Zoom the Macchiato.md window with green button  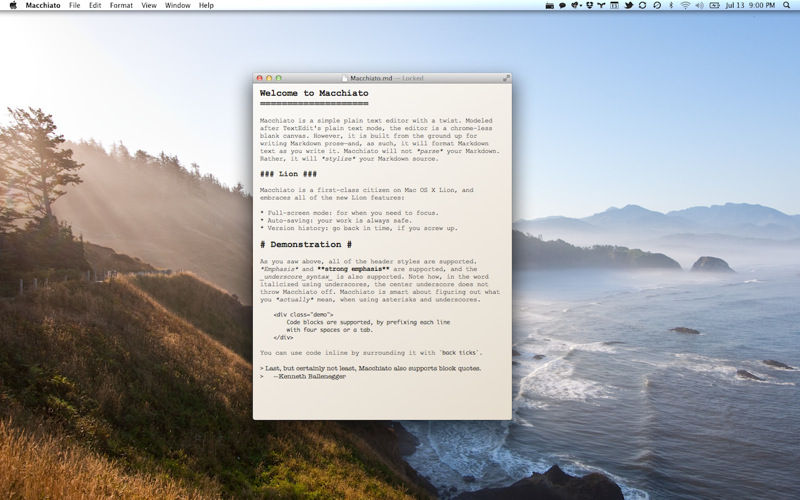pyautogui.click(x=279, y=78)
